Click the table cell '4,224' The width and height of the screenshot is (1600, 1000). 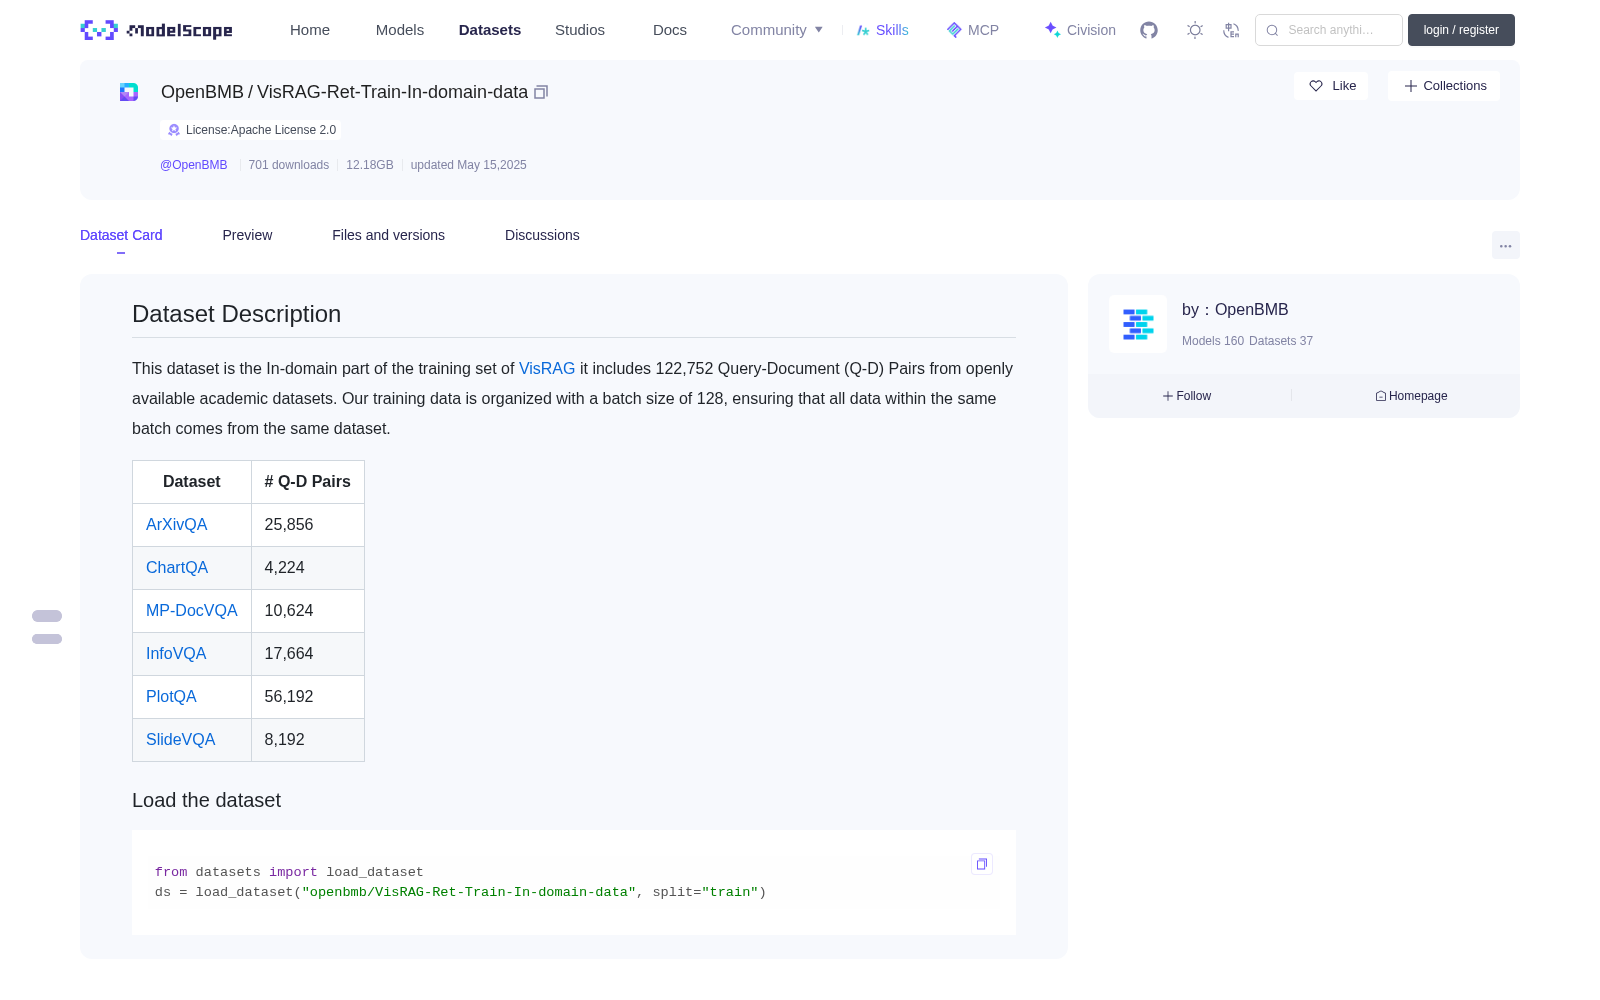click(308, 568)
